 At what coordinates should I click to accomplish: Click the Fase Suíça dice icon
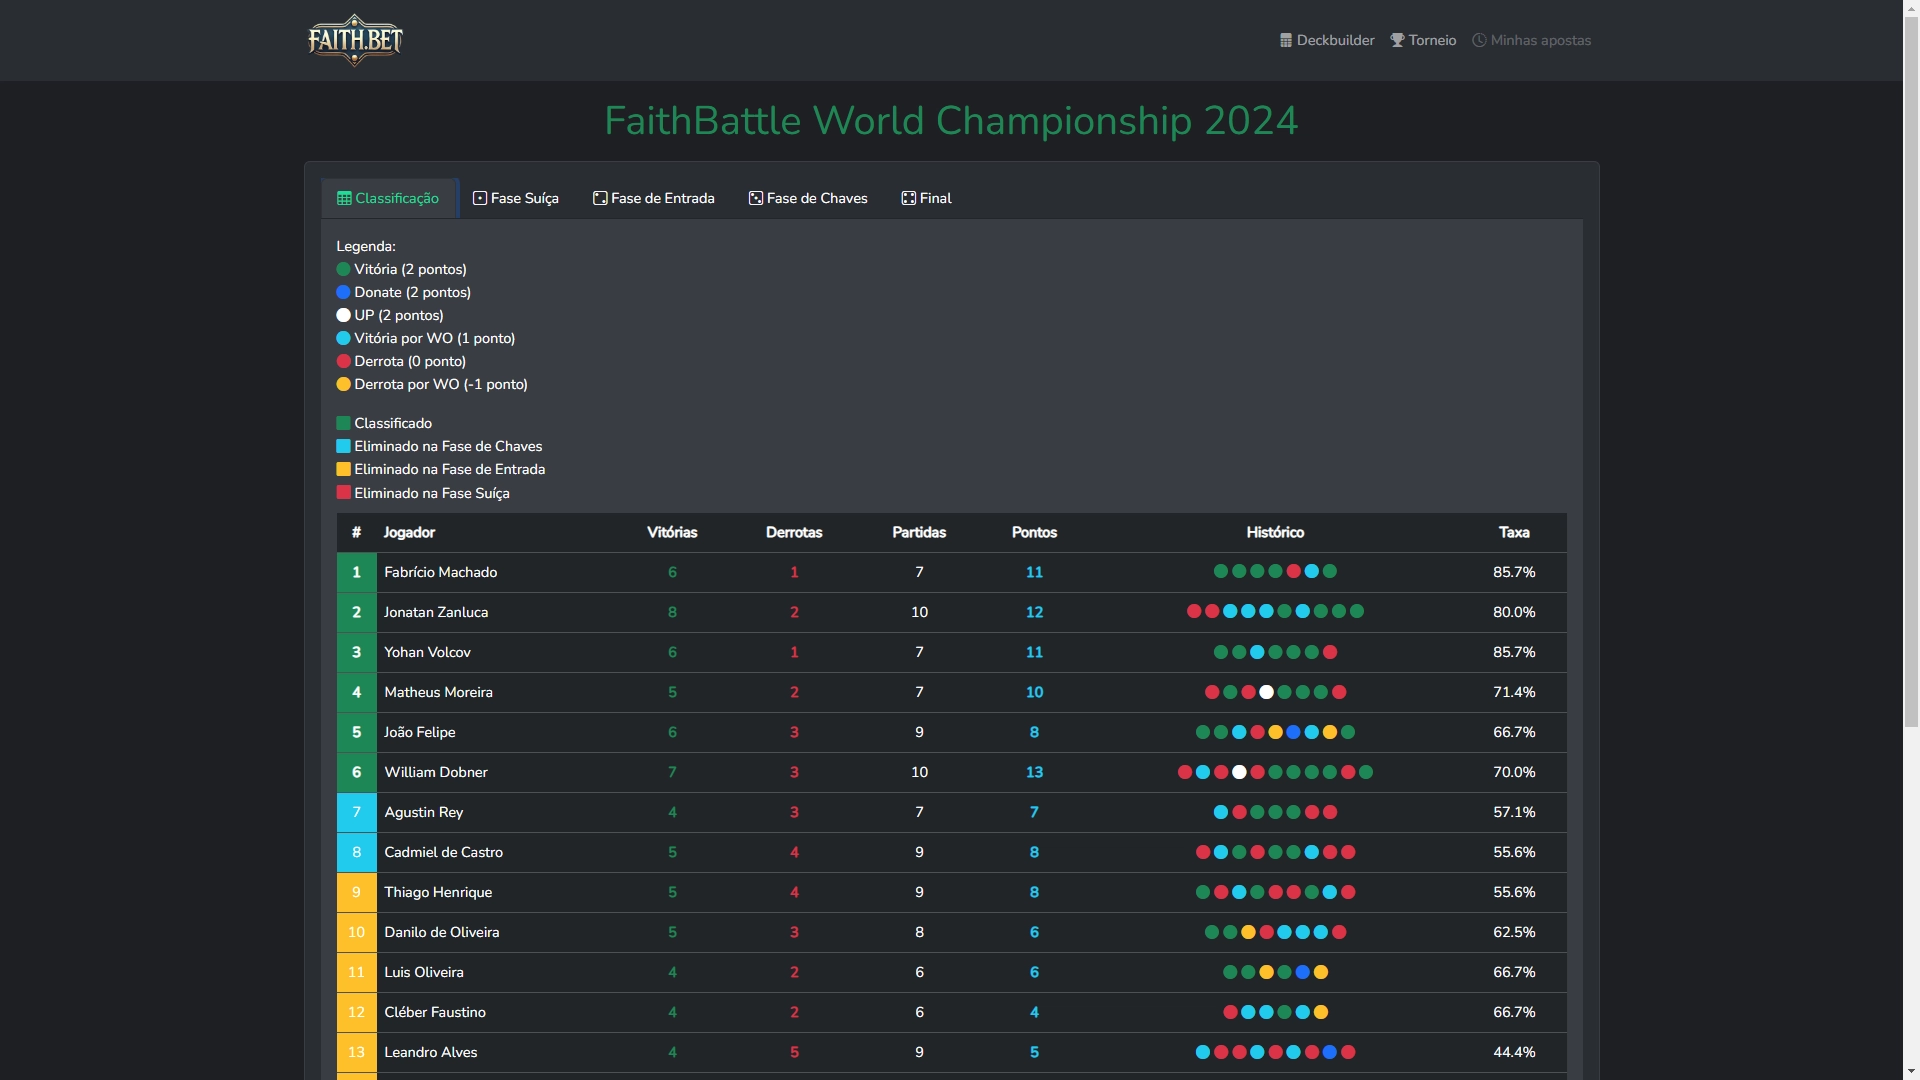coord(480,198)
